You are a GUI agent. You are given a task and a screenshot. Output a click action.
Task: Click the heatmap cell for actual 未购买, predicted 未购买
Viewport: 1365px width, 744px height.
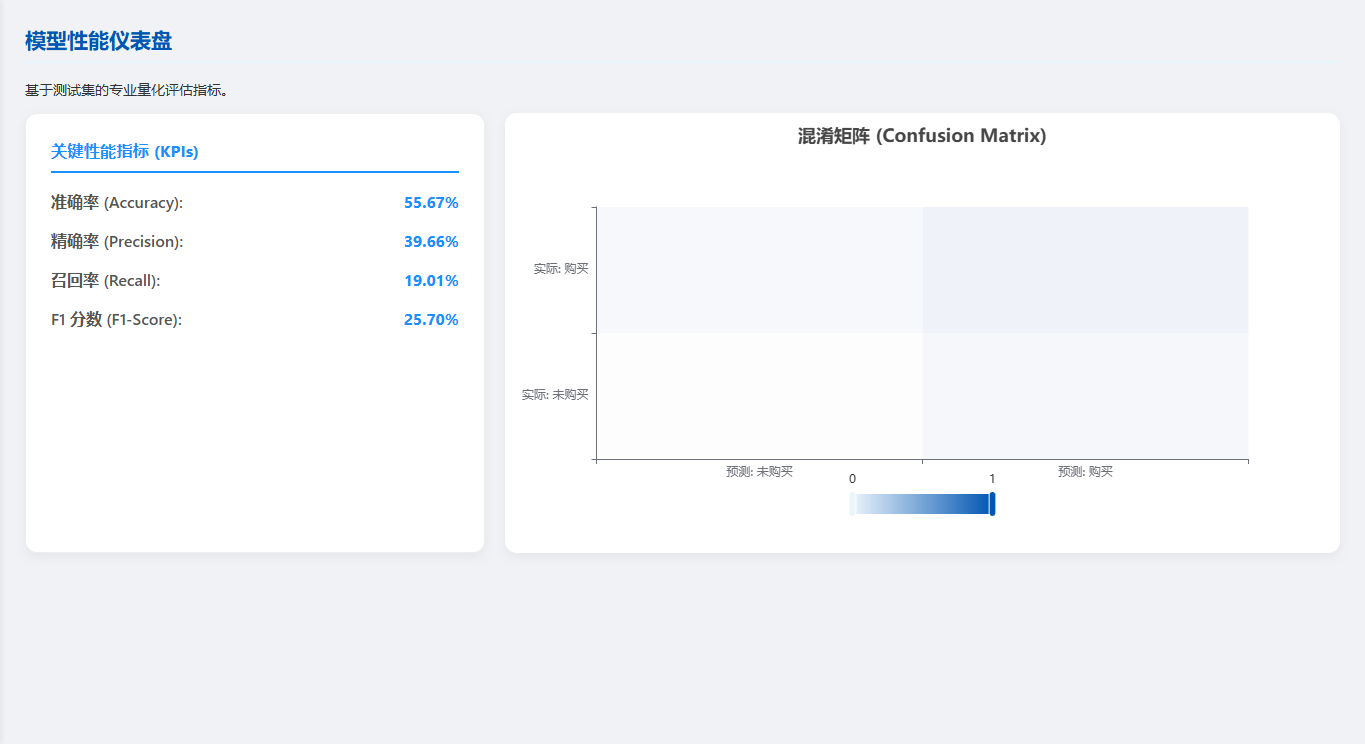(x=759, y=396)
